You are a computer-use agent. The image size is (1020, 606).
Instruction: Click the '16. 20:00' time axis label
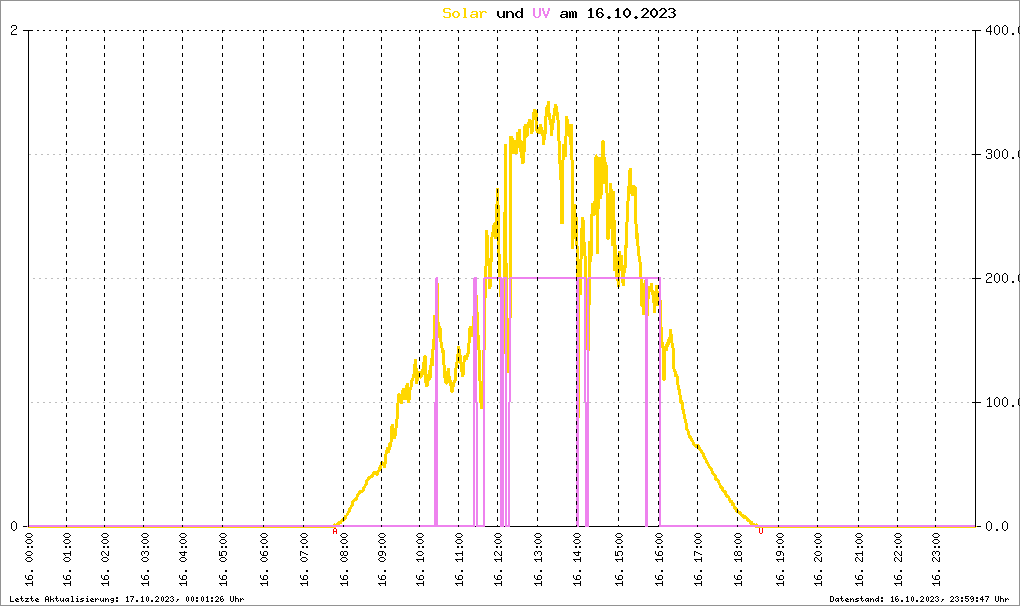(x=818, y=560)
